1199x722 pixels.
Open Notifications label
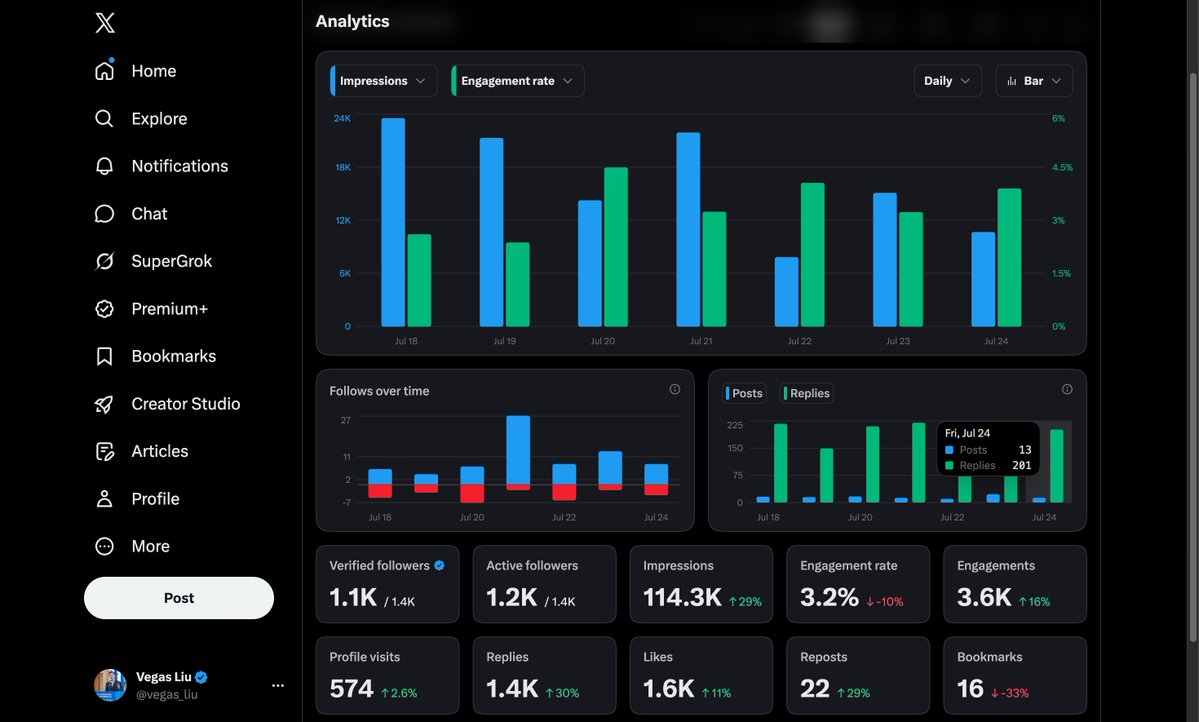[180, 166]
